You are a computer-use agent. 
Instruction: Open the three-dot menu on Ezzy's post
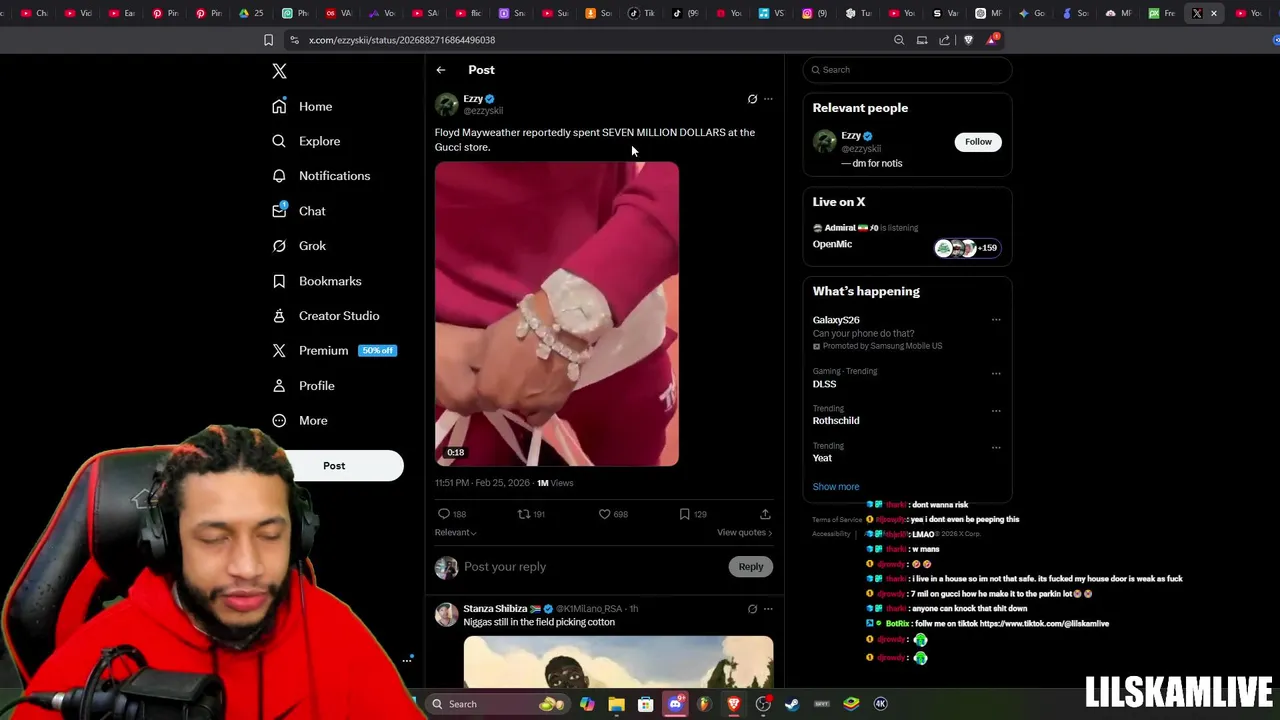tap(768, 99)
